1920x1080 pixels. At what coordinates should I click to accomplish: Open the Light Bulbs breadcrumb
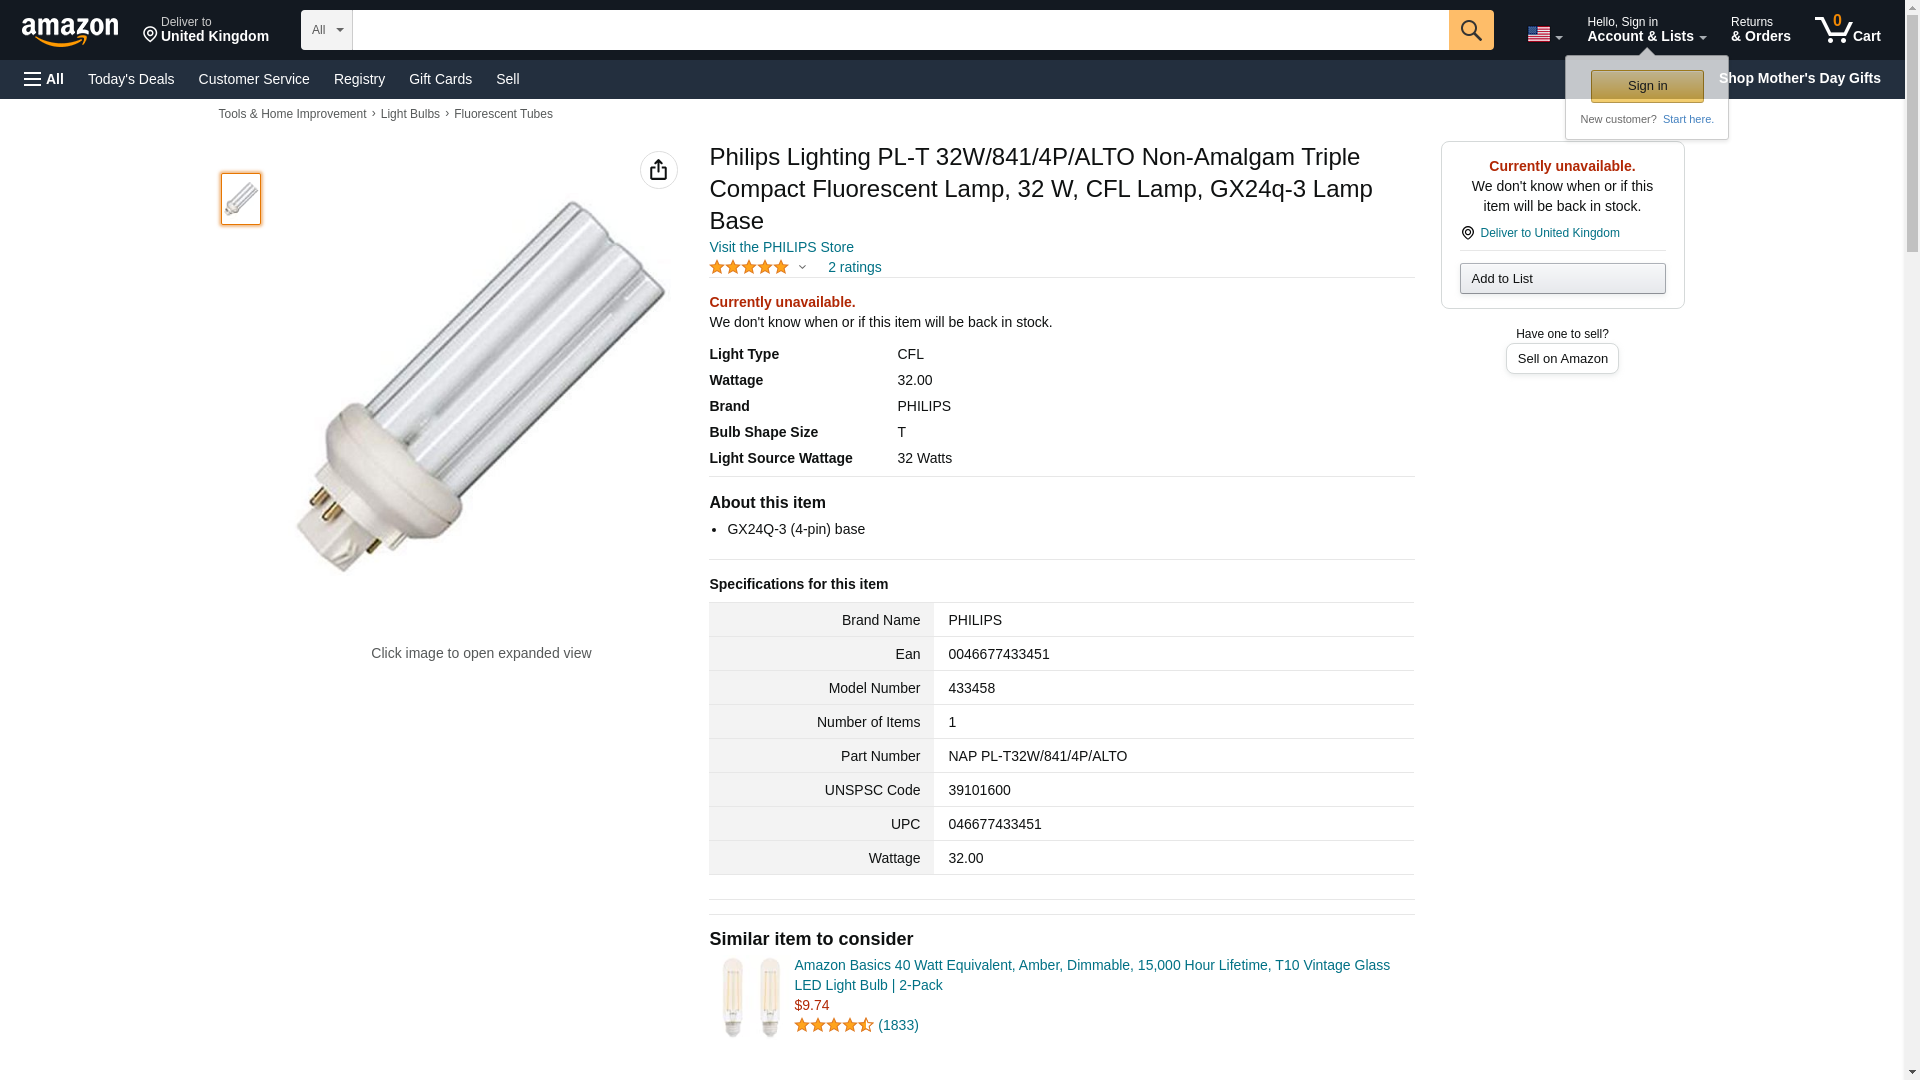click(x=410, y=114)
